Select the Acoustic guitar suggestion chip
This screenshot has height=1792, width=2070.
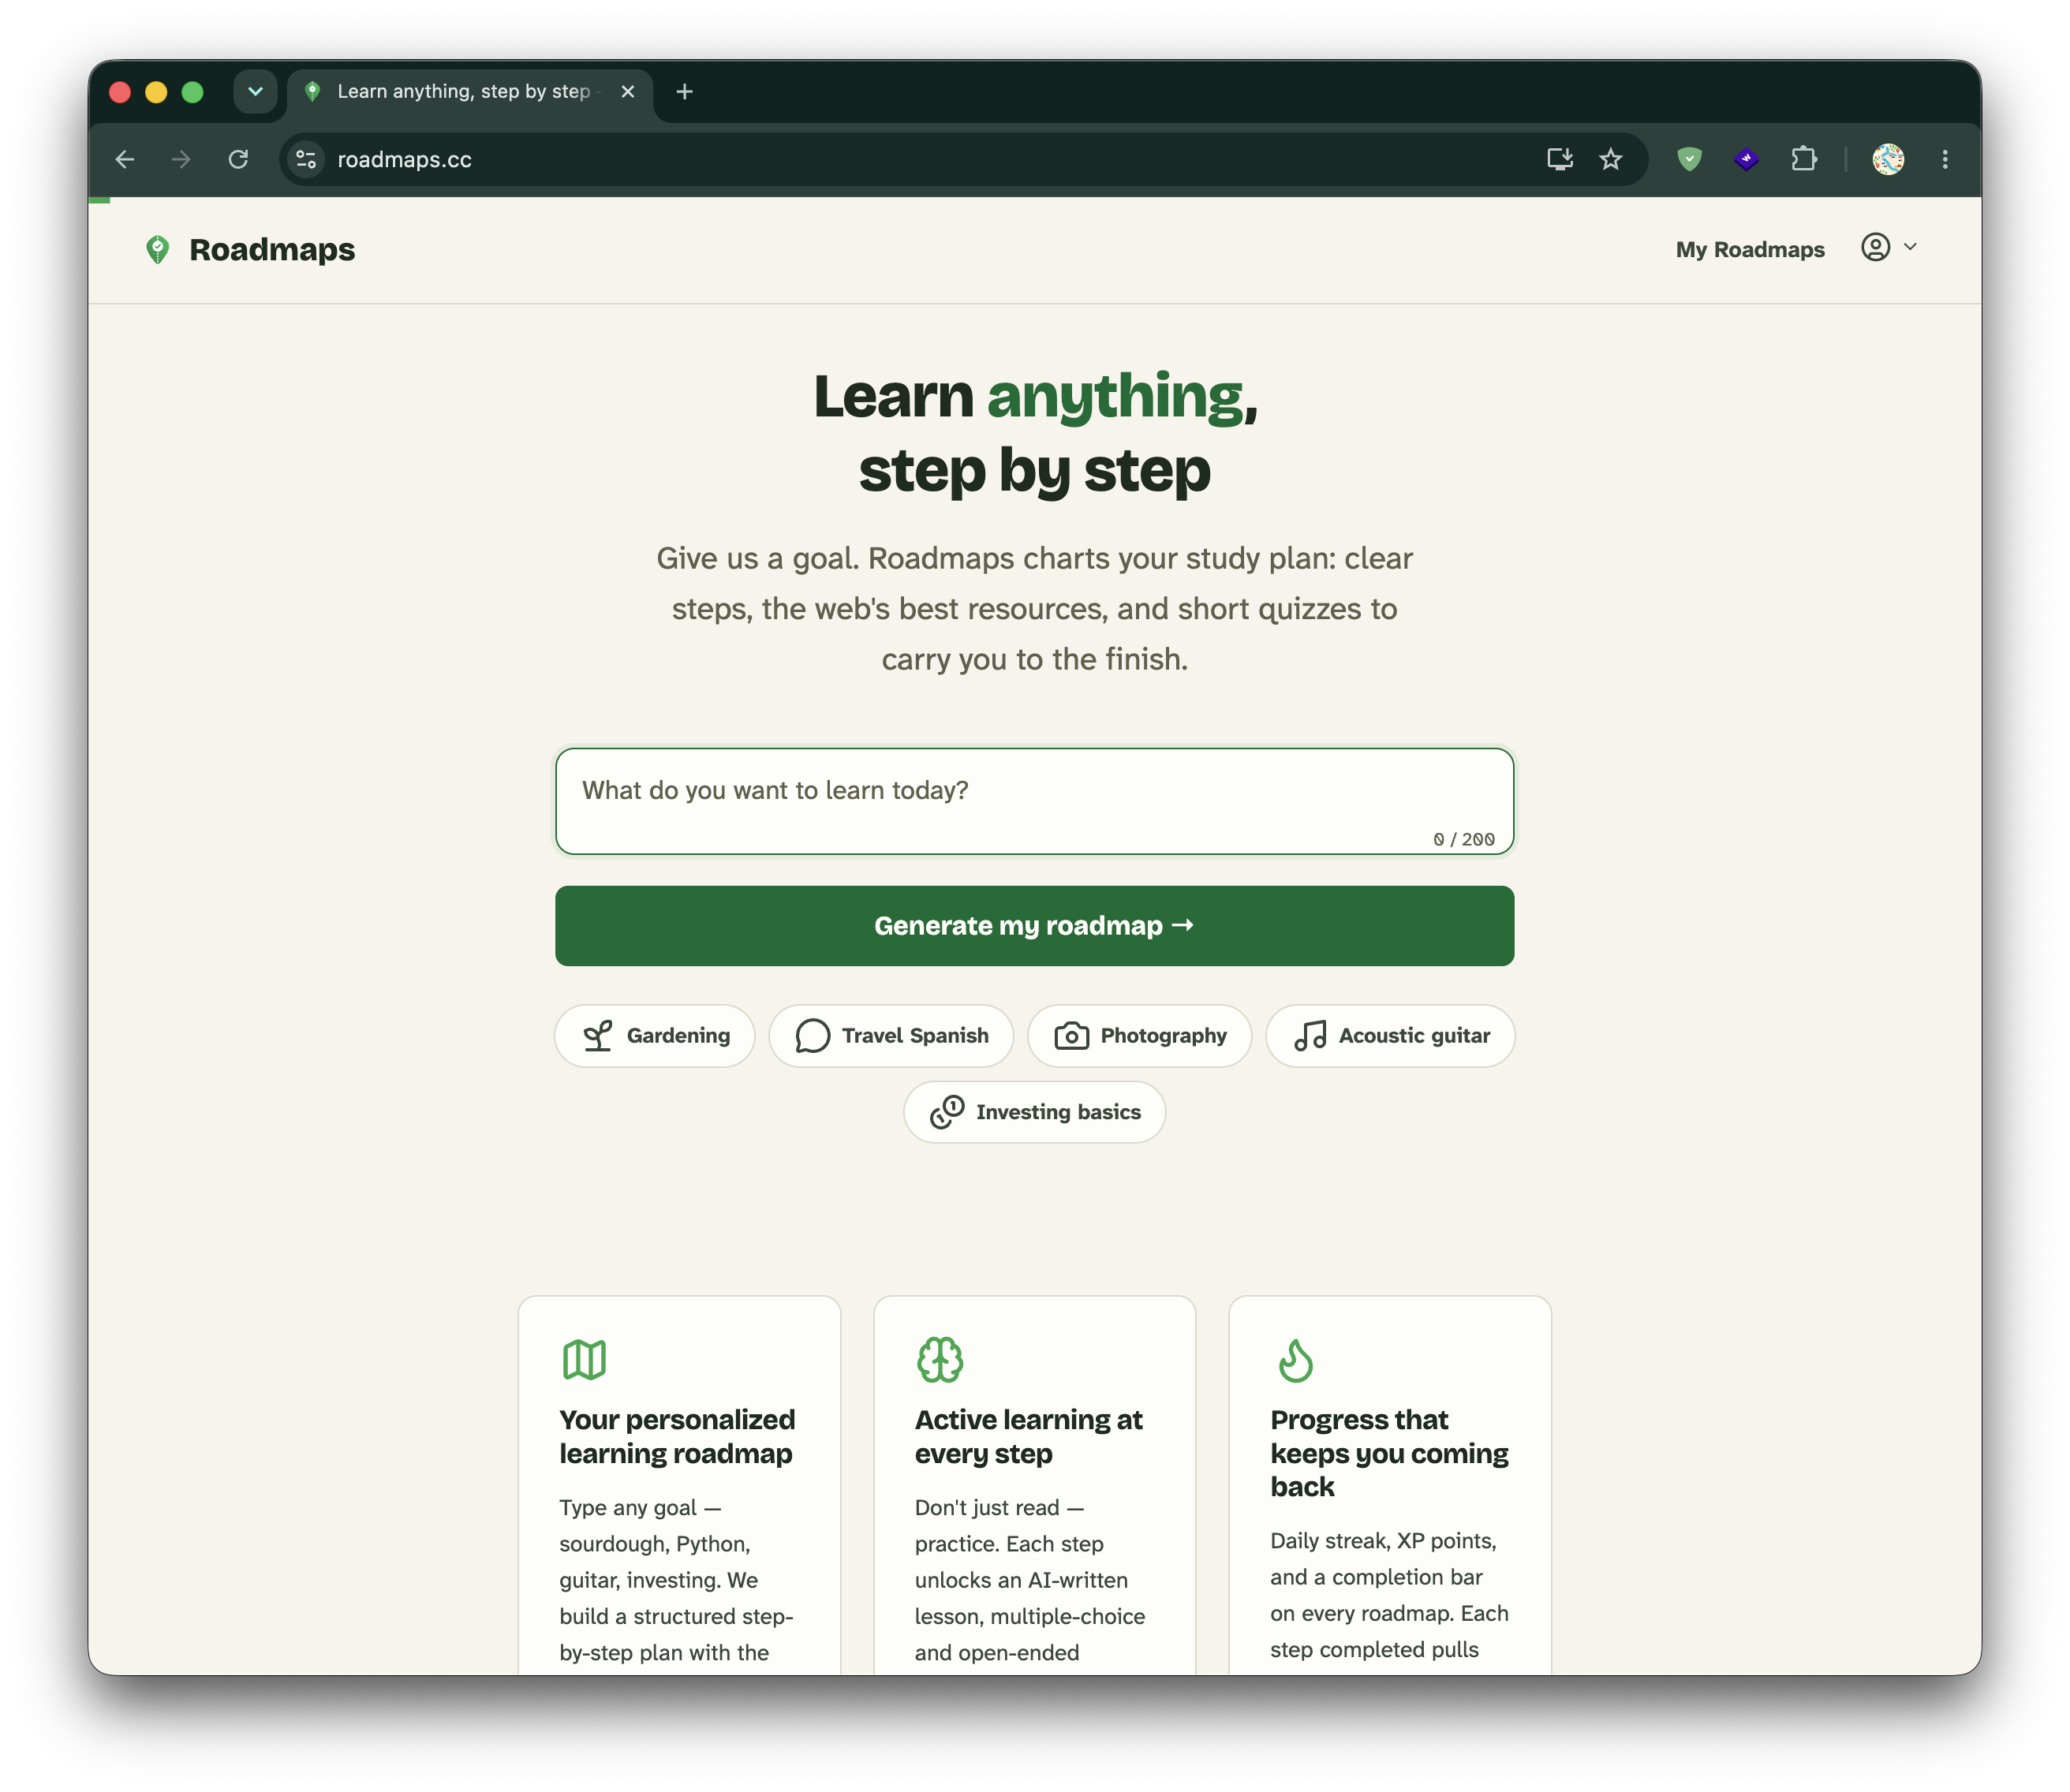[1390, 1035]
